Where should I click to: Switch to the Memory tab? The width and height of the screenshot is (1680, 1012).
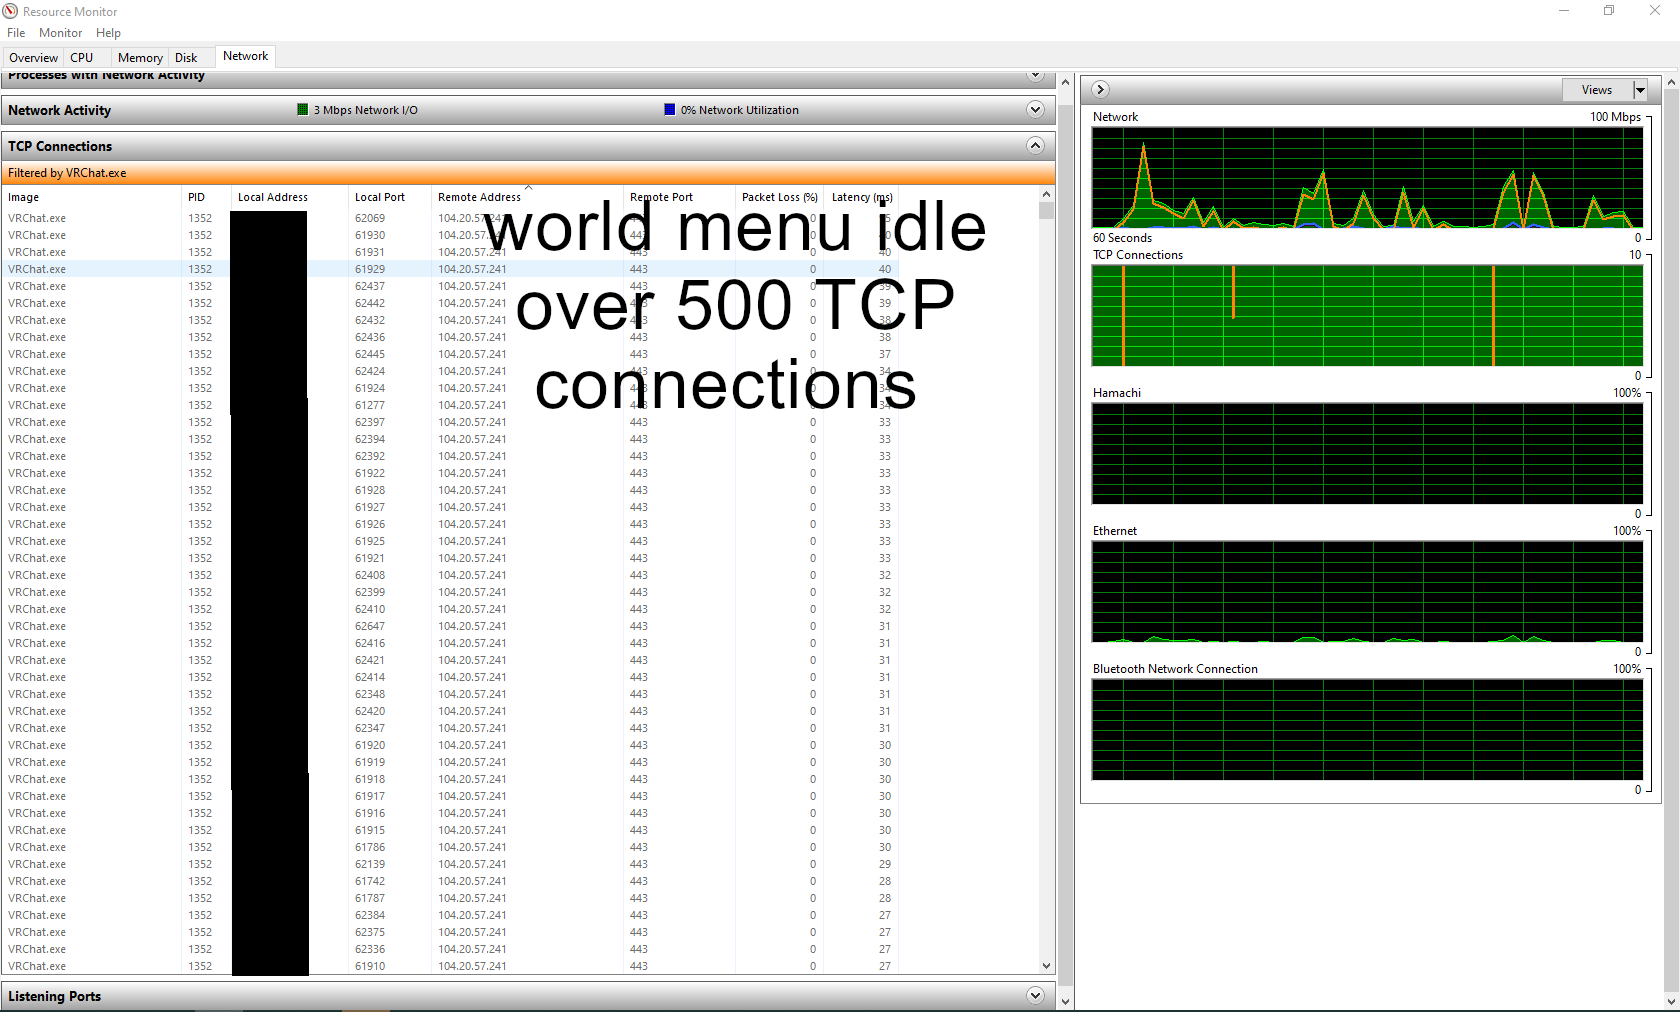(140, 58)
